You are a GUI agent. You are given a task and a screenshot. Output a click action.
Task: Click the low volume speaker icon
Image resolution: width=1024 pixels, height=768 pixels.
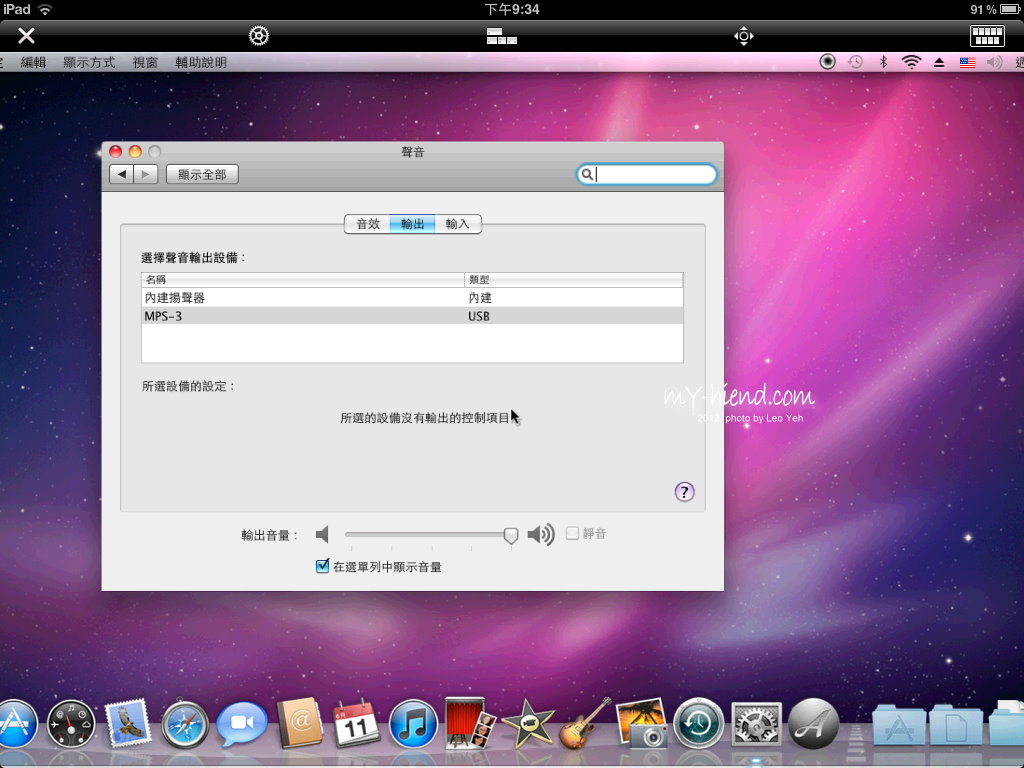click(322, 535)
